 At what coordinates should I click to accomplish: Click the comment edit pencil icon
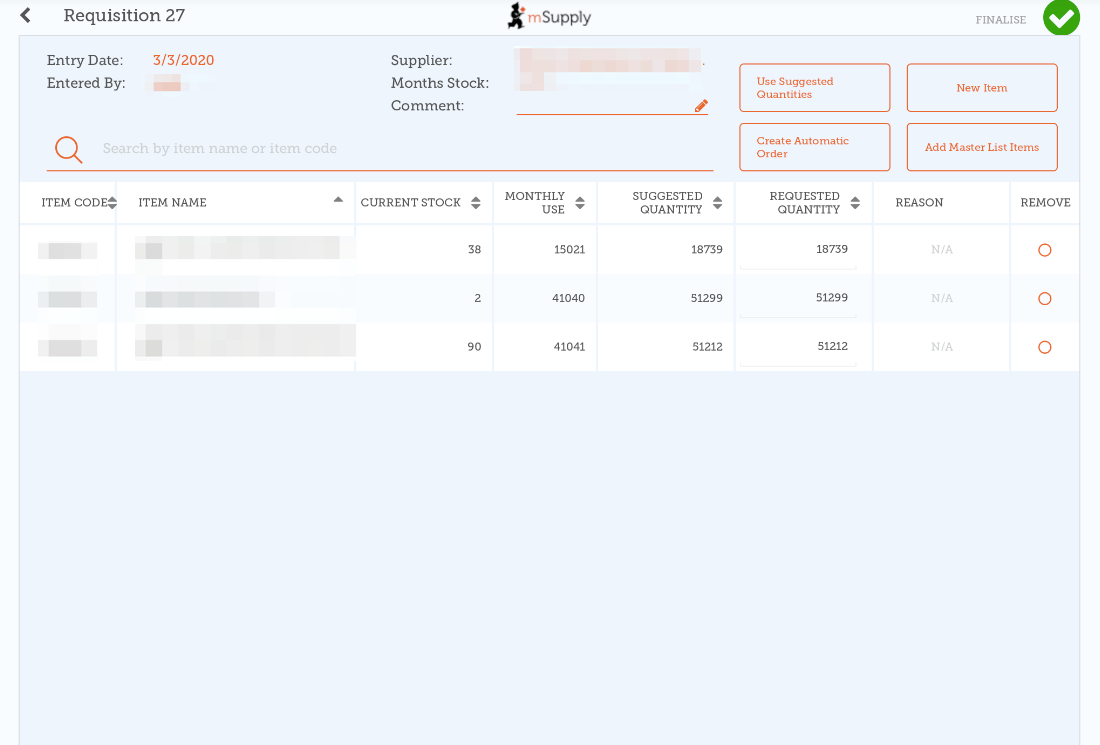click(x=701, y=106)
